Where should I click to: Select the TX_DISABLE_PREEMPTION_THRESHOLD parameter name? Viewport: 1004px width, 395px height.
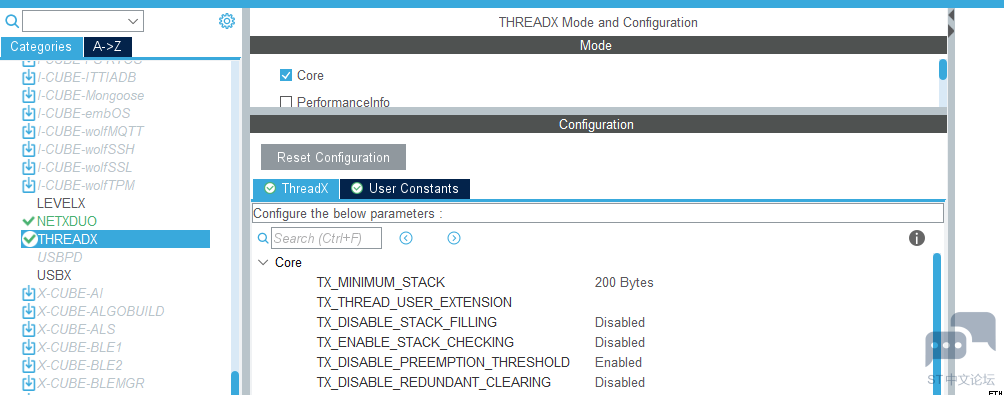point(443,362)
